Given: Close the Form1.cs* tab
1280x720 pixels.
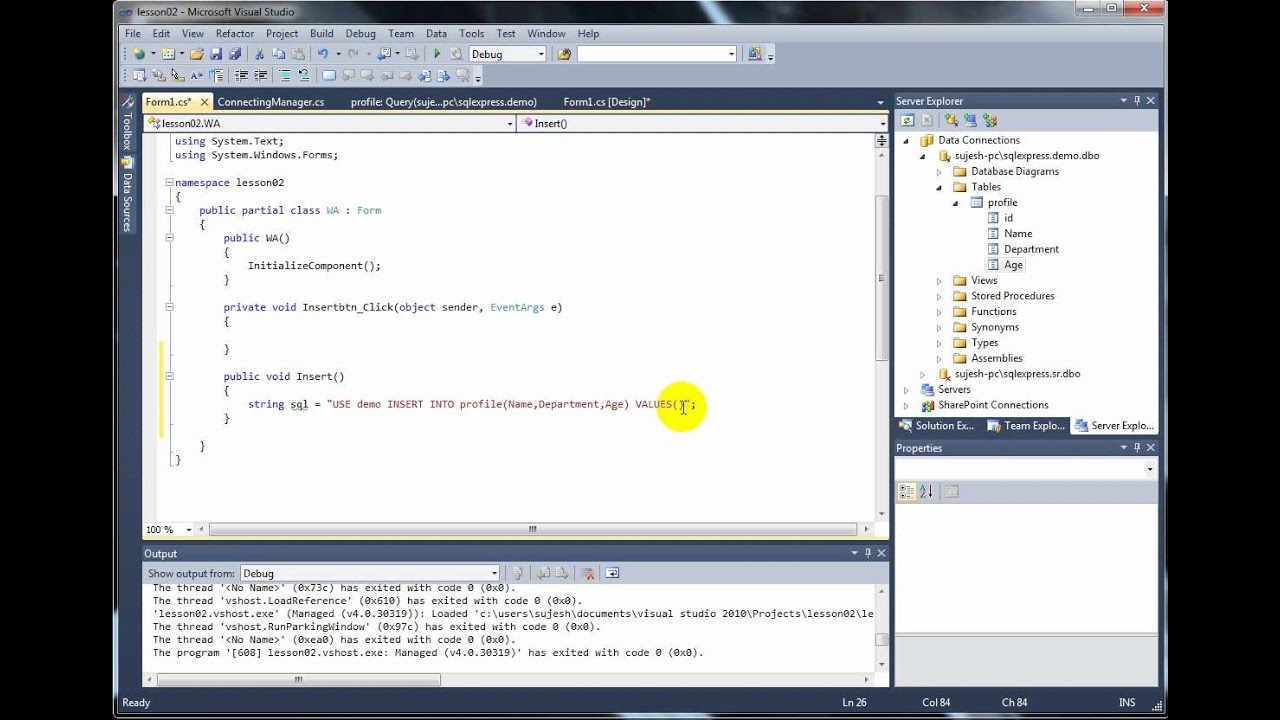Looking at the screenshot, I should click(x=204, y=102).
